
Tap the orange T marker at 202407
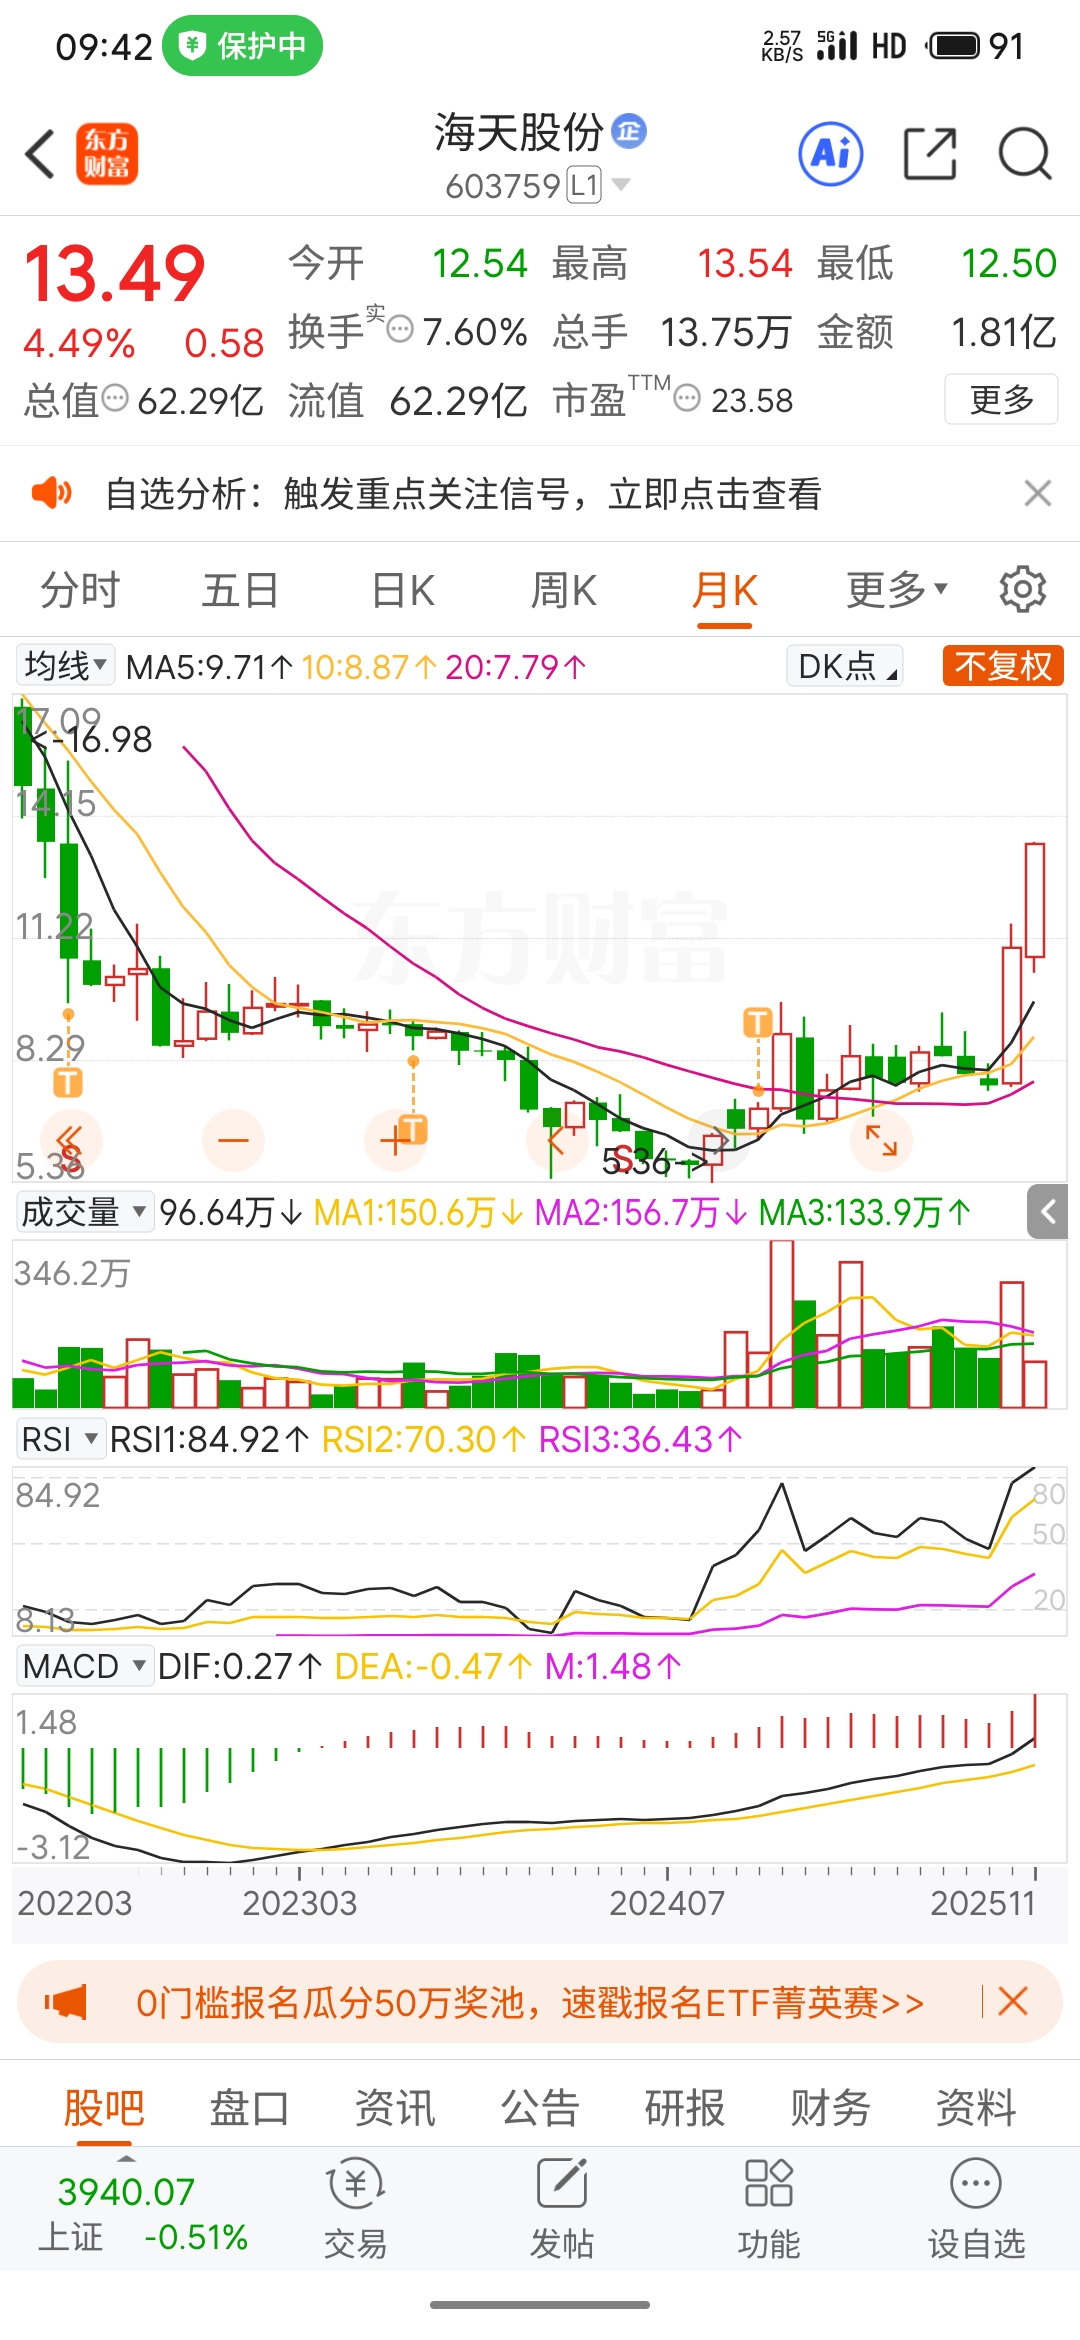coord(758,1022)
